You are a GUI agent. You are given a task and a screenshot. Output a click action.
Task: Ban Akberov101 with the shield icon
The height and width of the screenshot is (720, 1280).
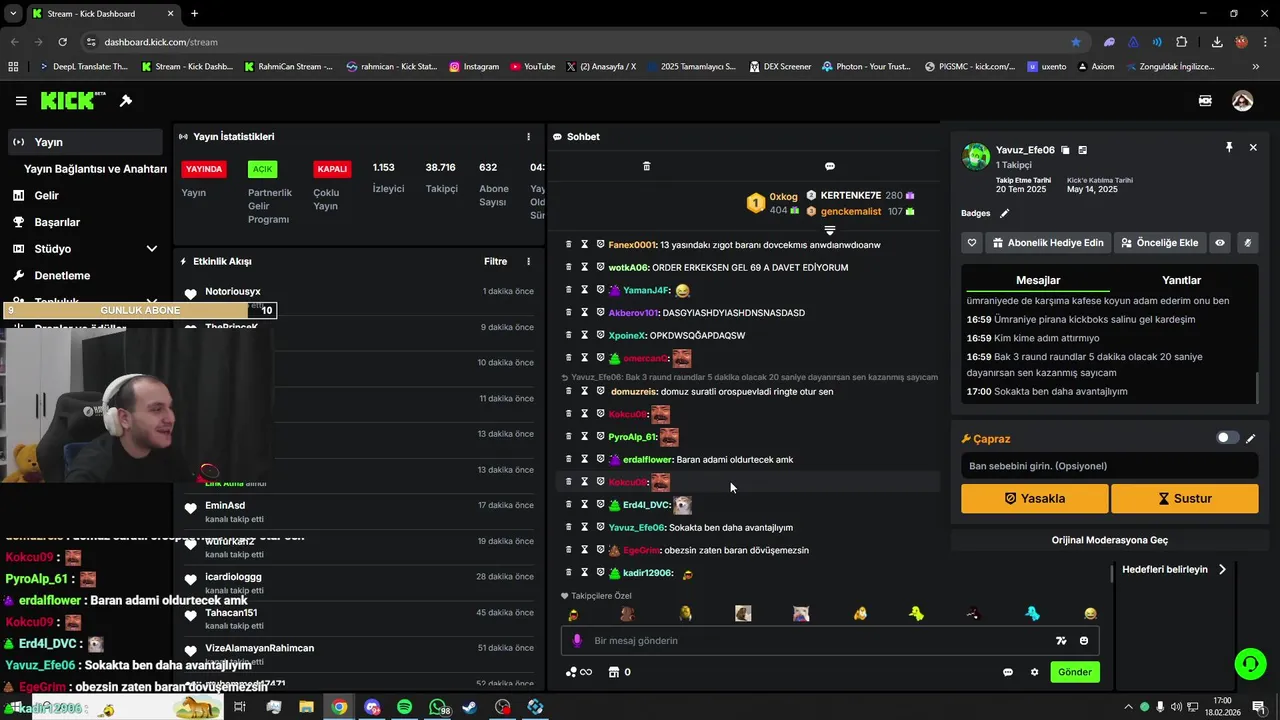tap(601, 312)
